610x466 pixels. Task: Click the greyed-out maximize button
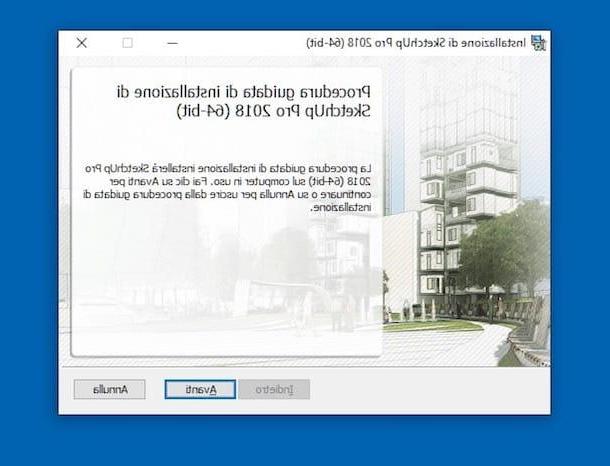pyautogui.click(x=128, y=43)
